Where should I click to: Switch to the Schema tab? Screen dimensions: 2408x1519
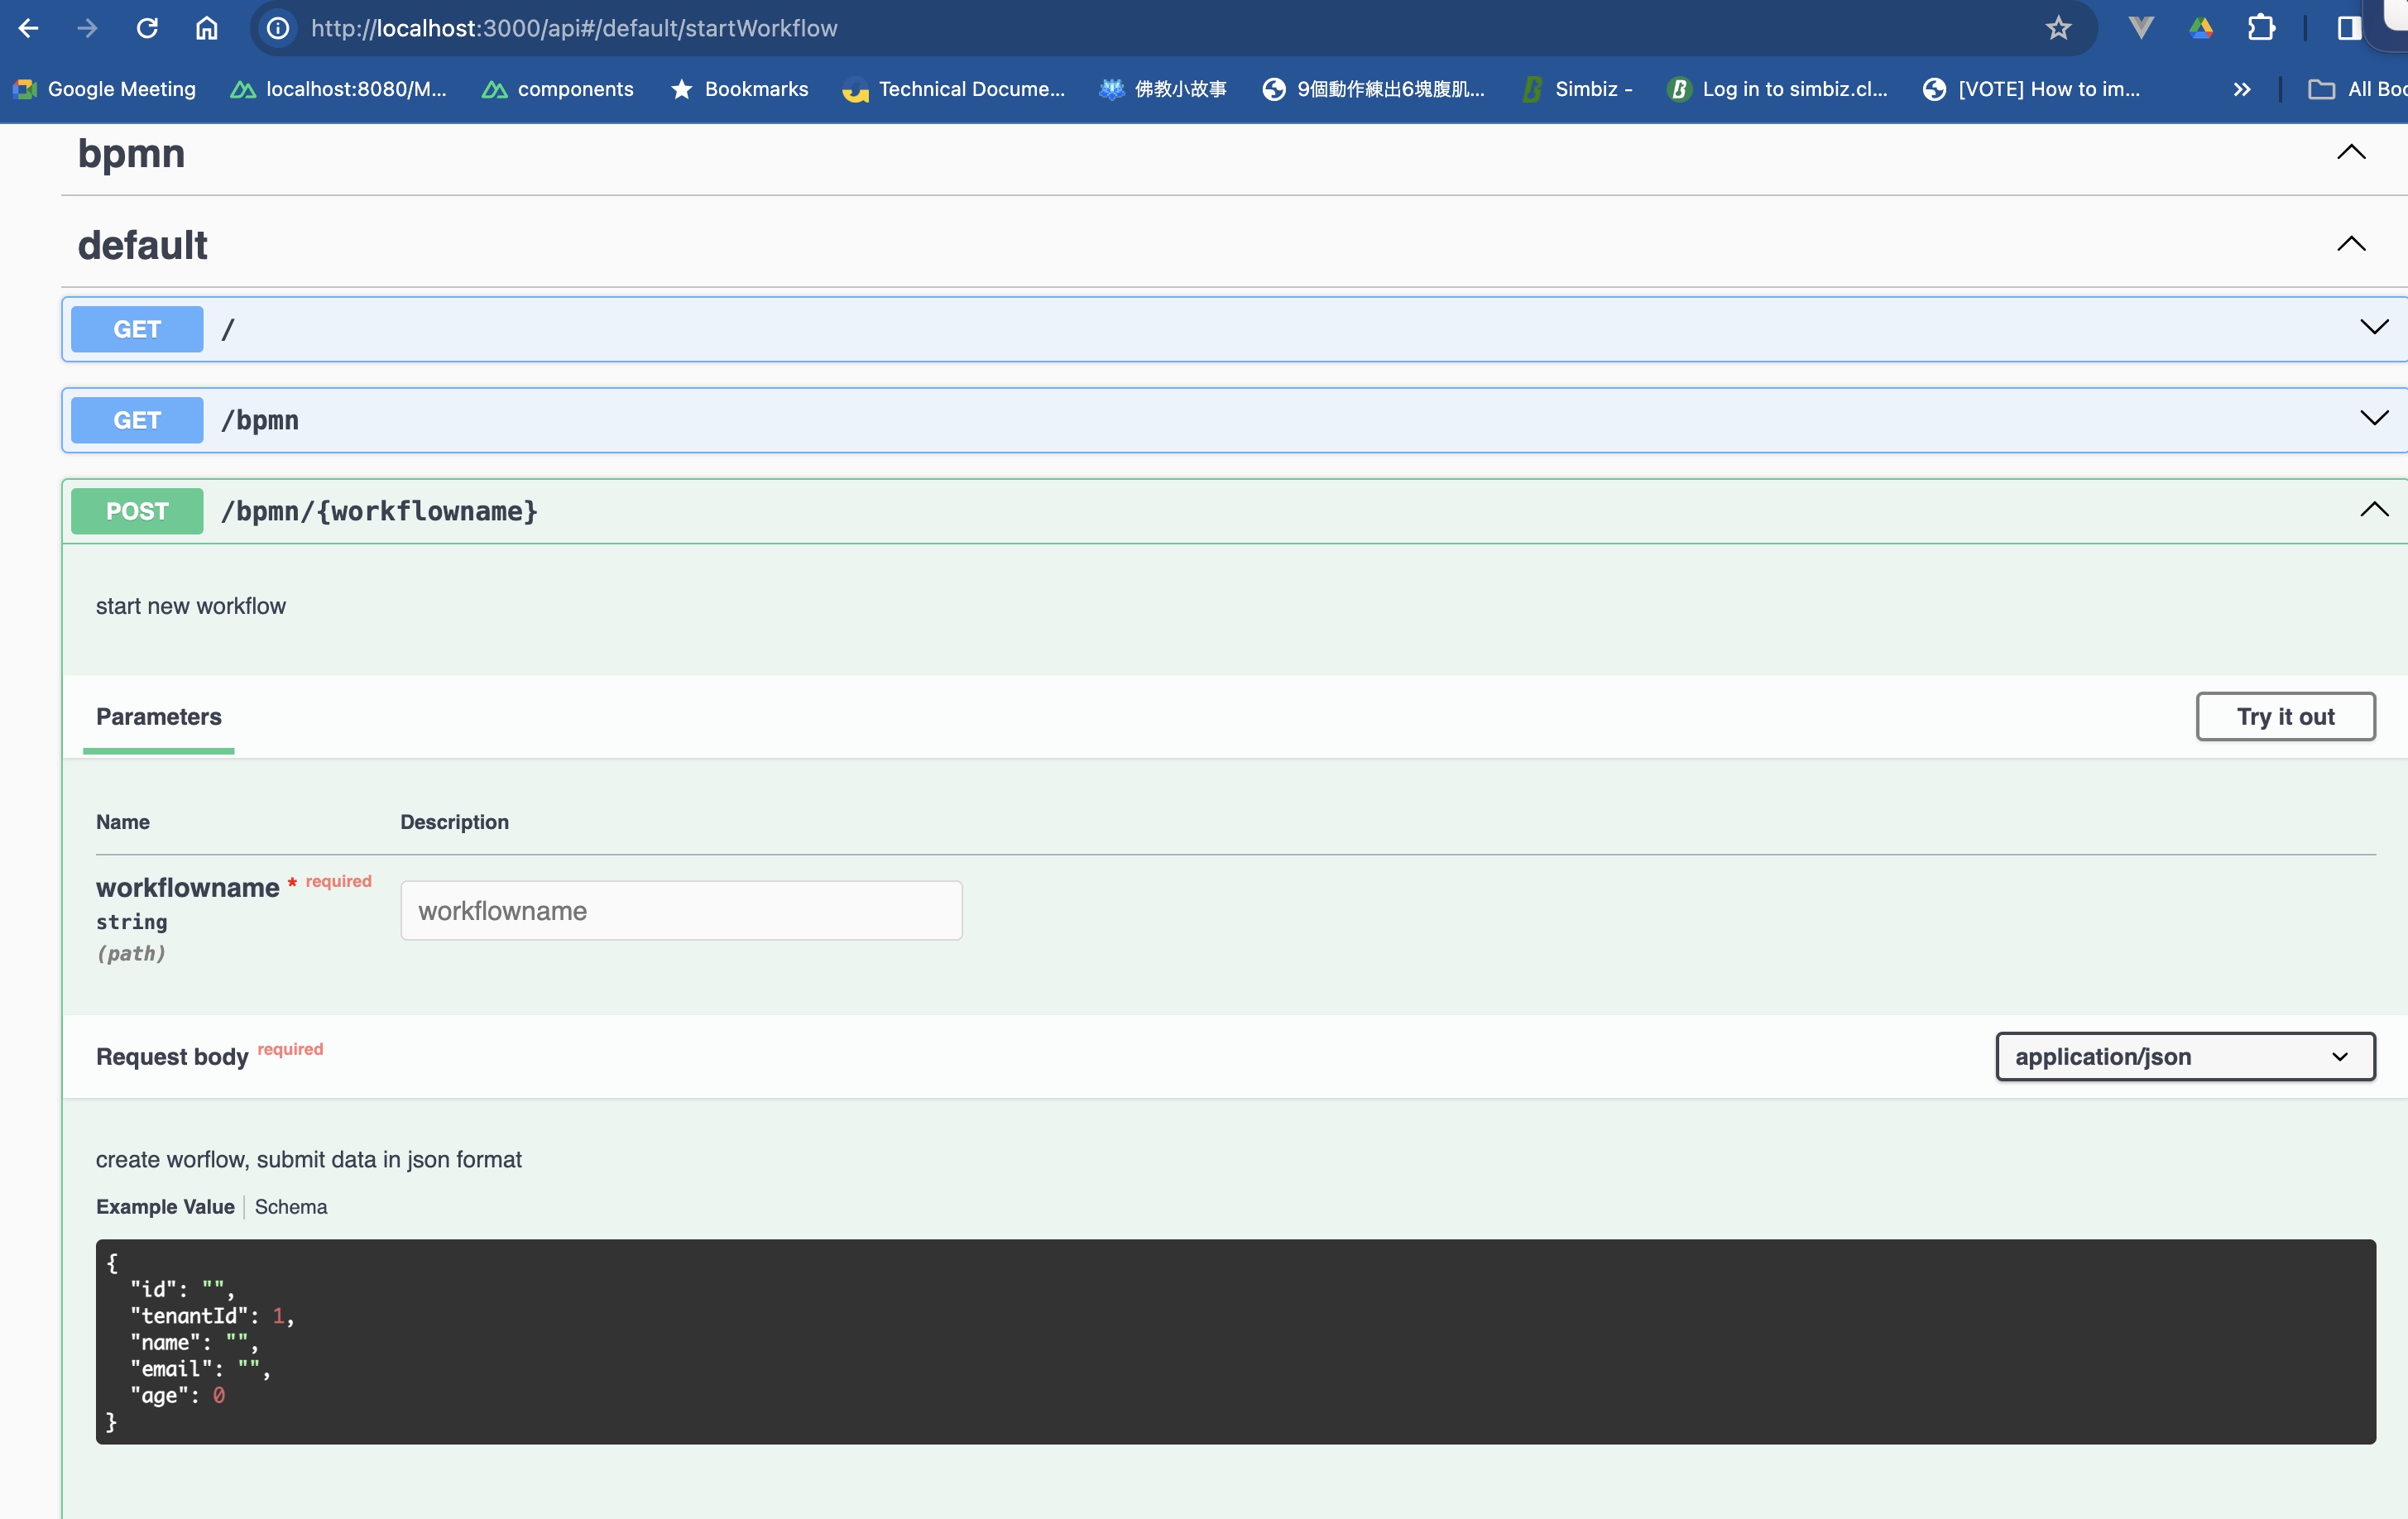click(290, 1206)
